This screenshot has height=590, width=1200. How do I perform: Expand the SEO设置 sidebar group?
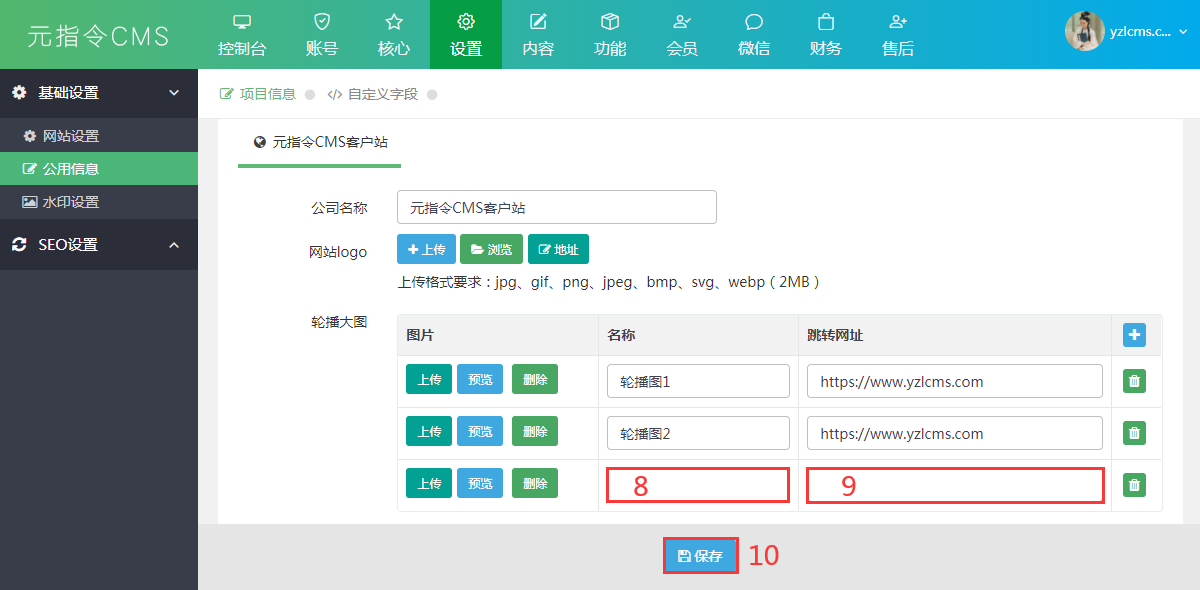99,245
